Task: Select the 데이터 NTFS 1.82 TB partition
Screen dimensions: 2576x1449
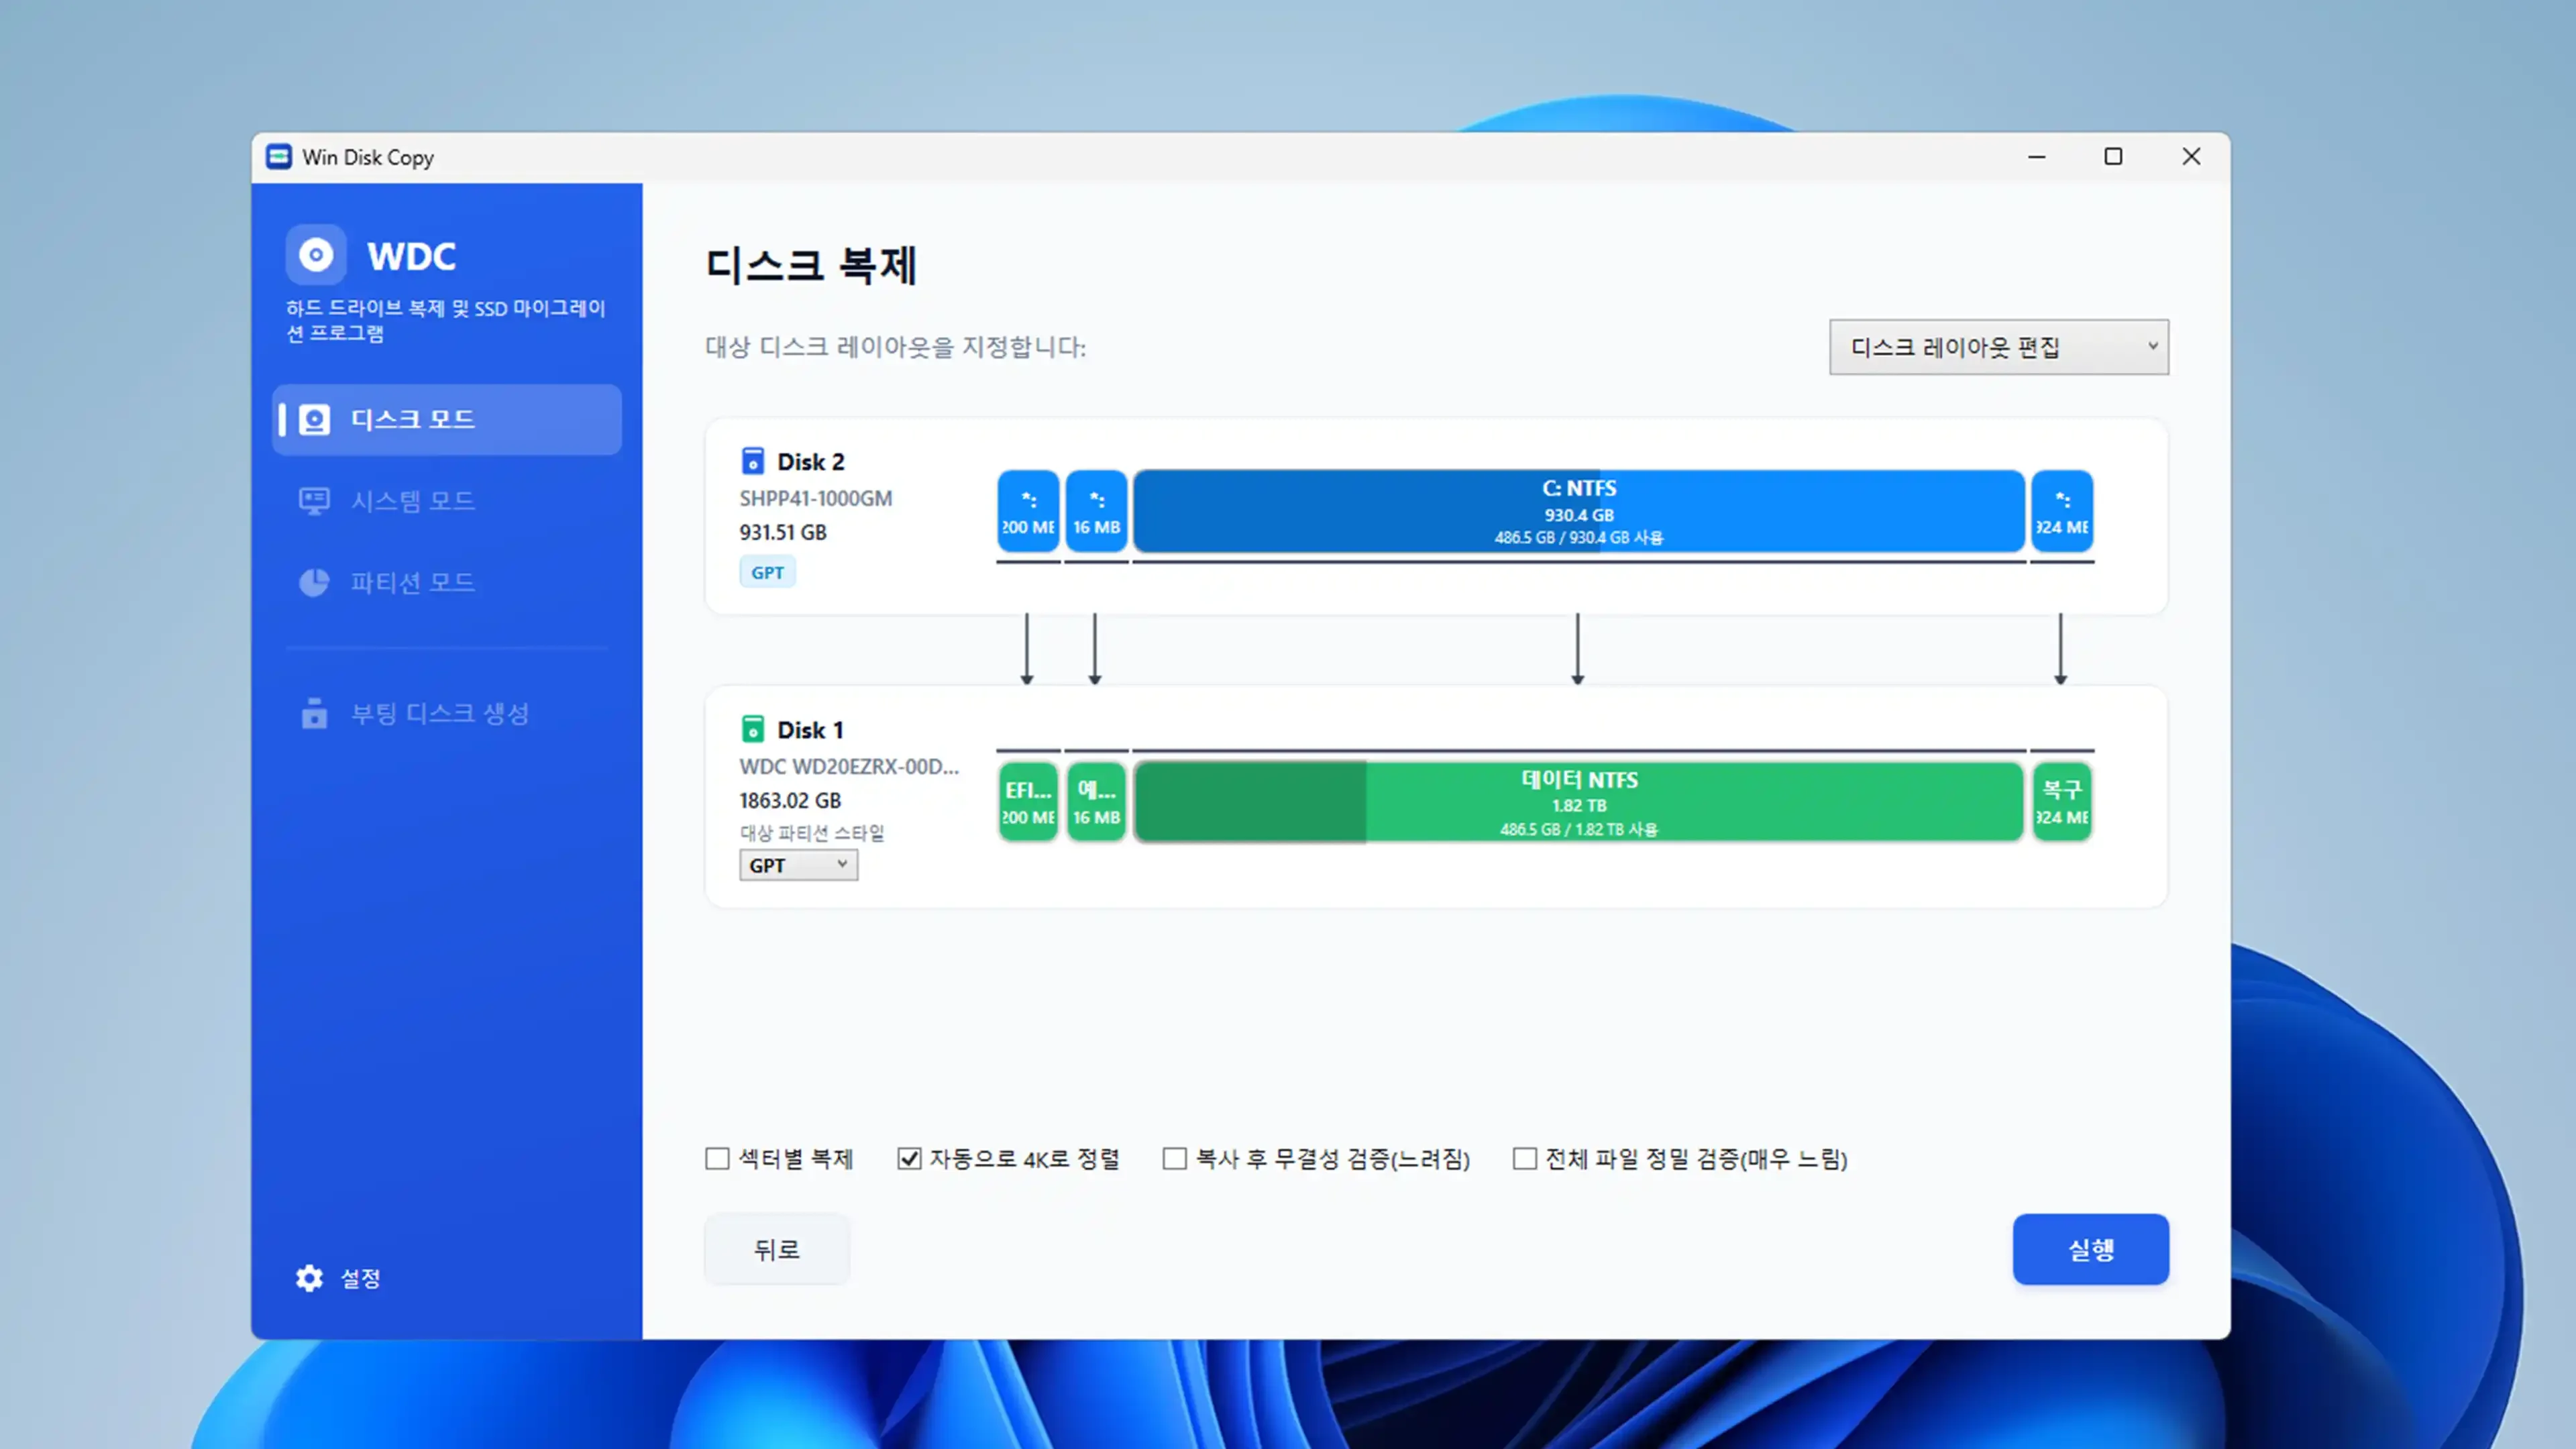Action: pyautogui.click(x=1579, y=801)
